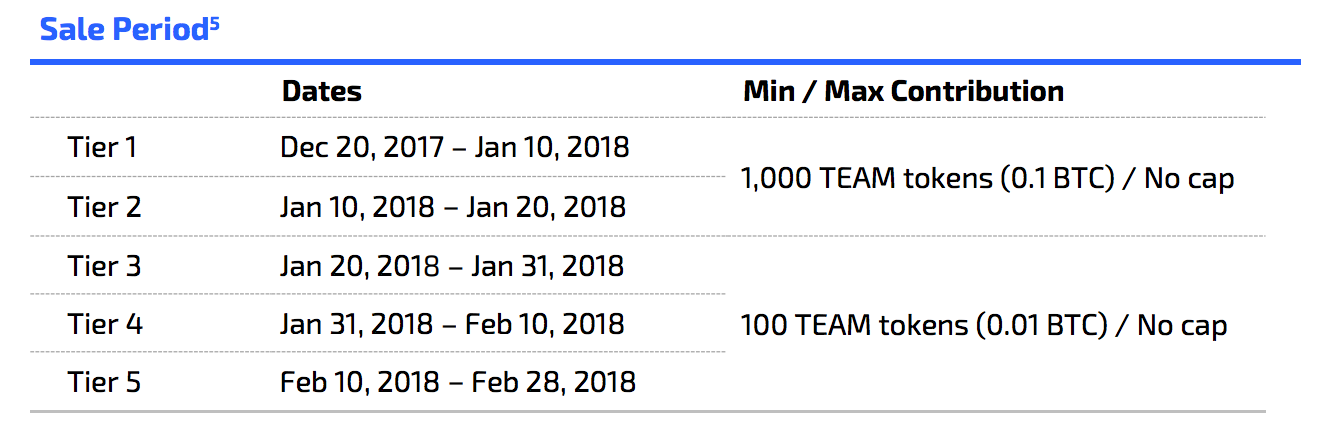This screenshot has width=1328, height=440.
Task: Click the Jan 20, 2018 – Jan 31, 2018 range
Action: pos(452,266)
